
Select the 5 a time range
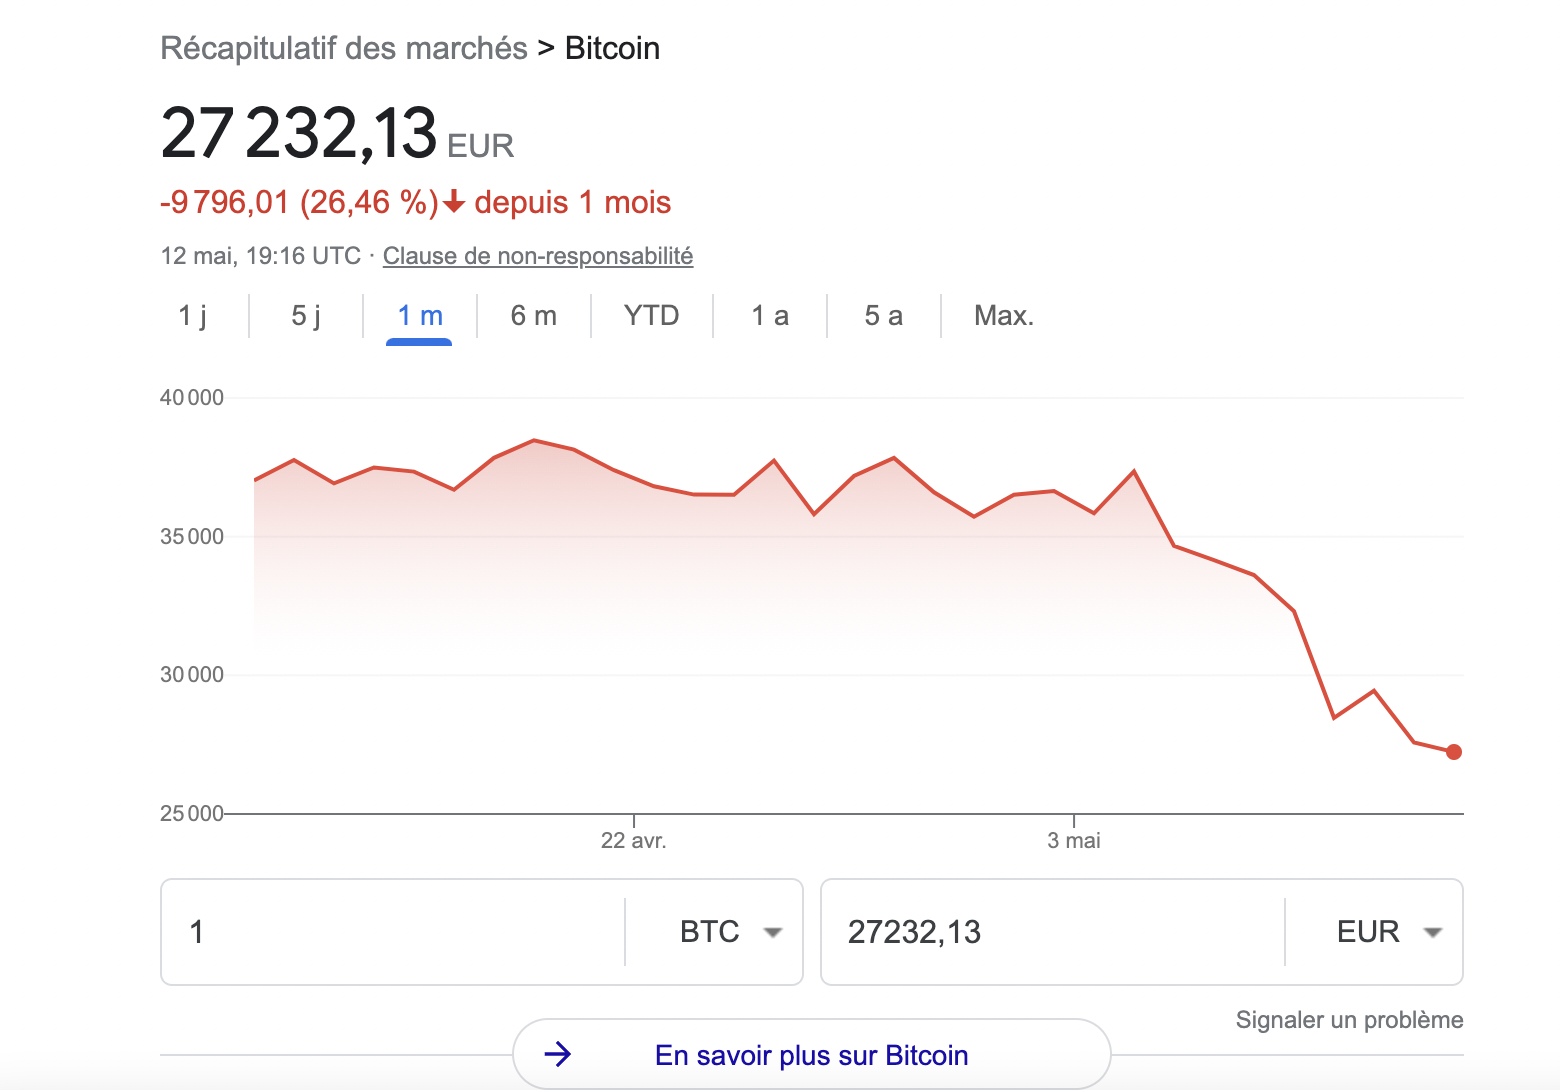(x=883, y=316)
